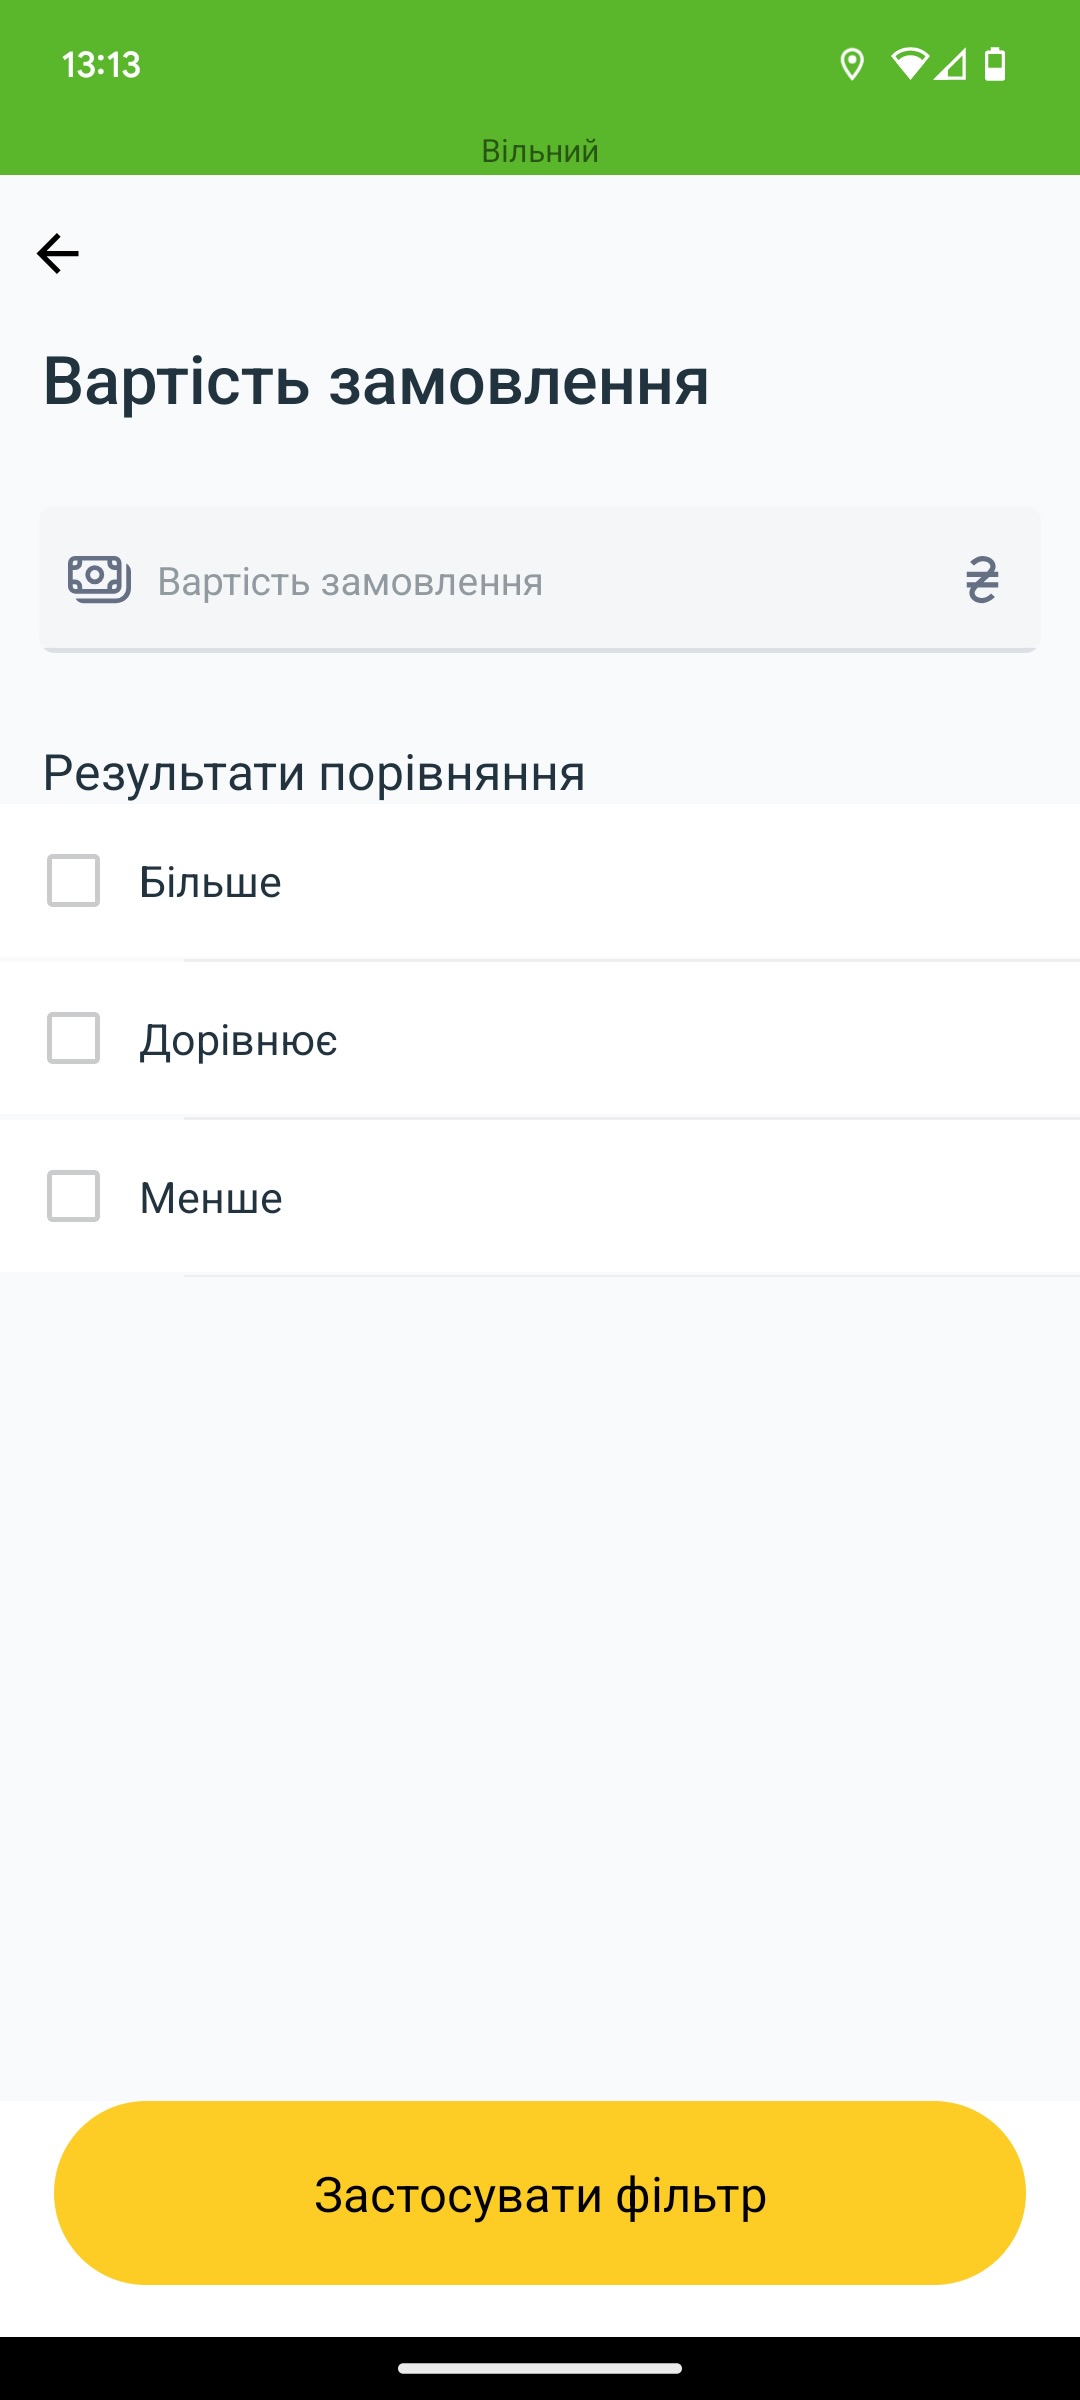1080x2400 pixels.
Task: Click the banknote icon in the cost field
Action: click(x=99, y=580)
